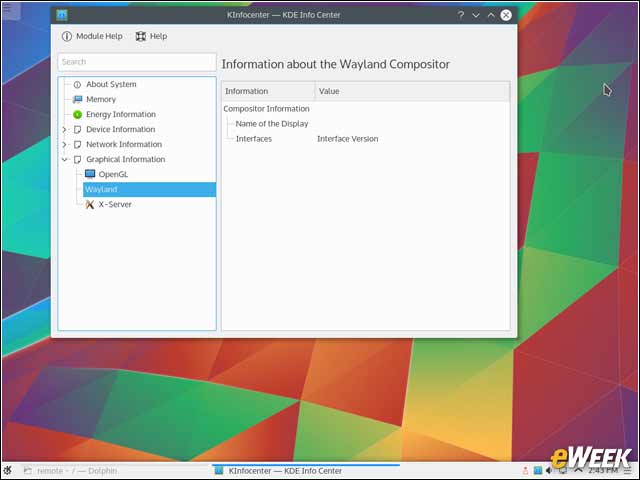Open the OpenGL module

[113, 175]
